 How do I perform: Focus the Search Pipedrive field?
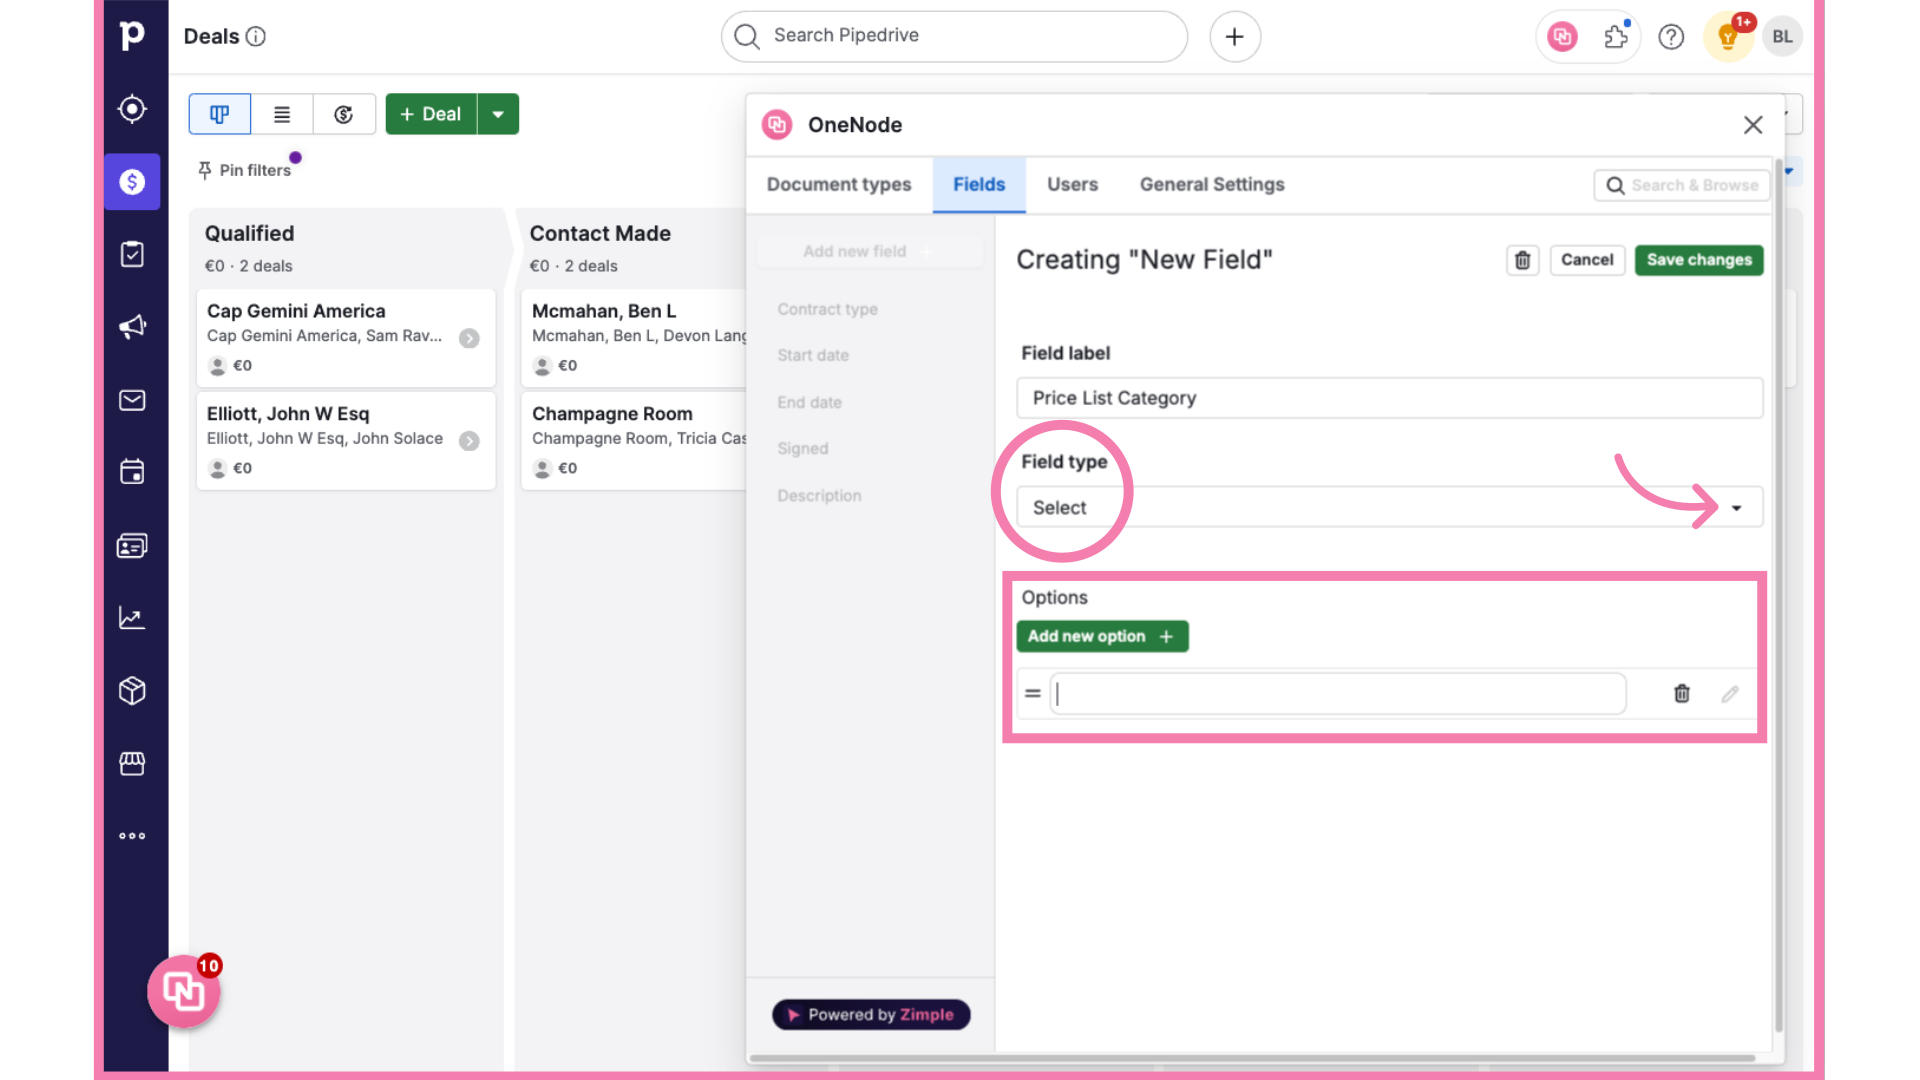coord(954,37)
